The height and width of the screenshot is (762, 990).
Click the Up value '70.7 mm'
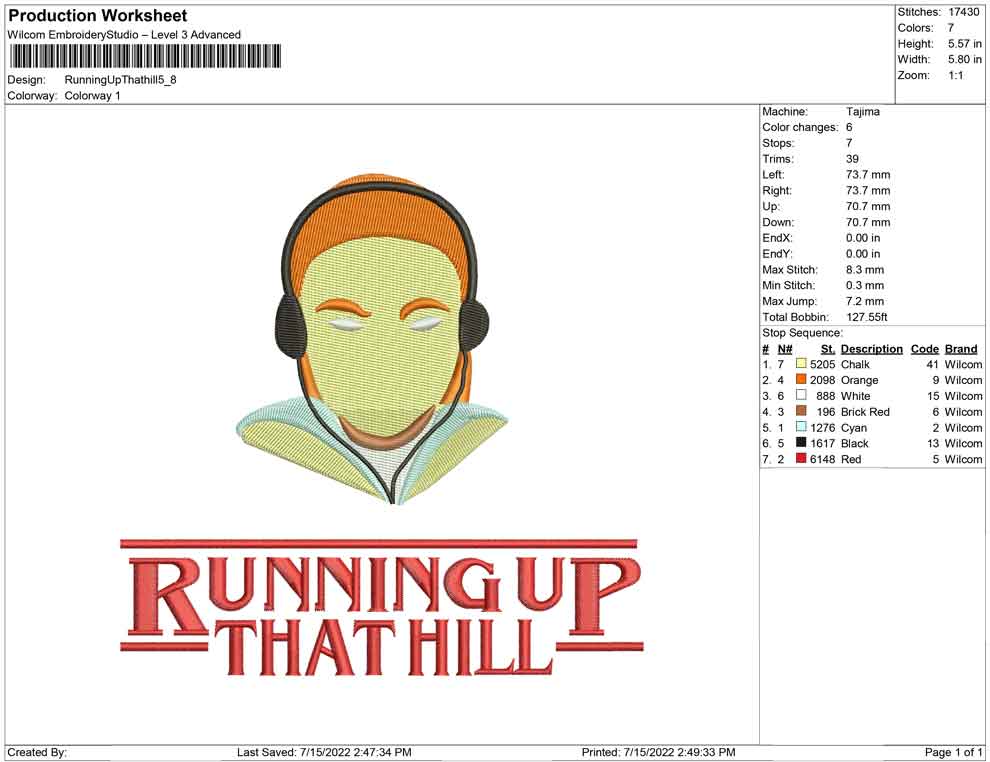(868, 206)
